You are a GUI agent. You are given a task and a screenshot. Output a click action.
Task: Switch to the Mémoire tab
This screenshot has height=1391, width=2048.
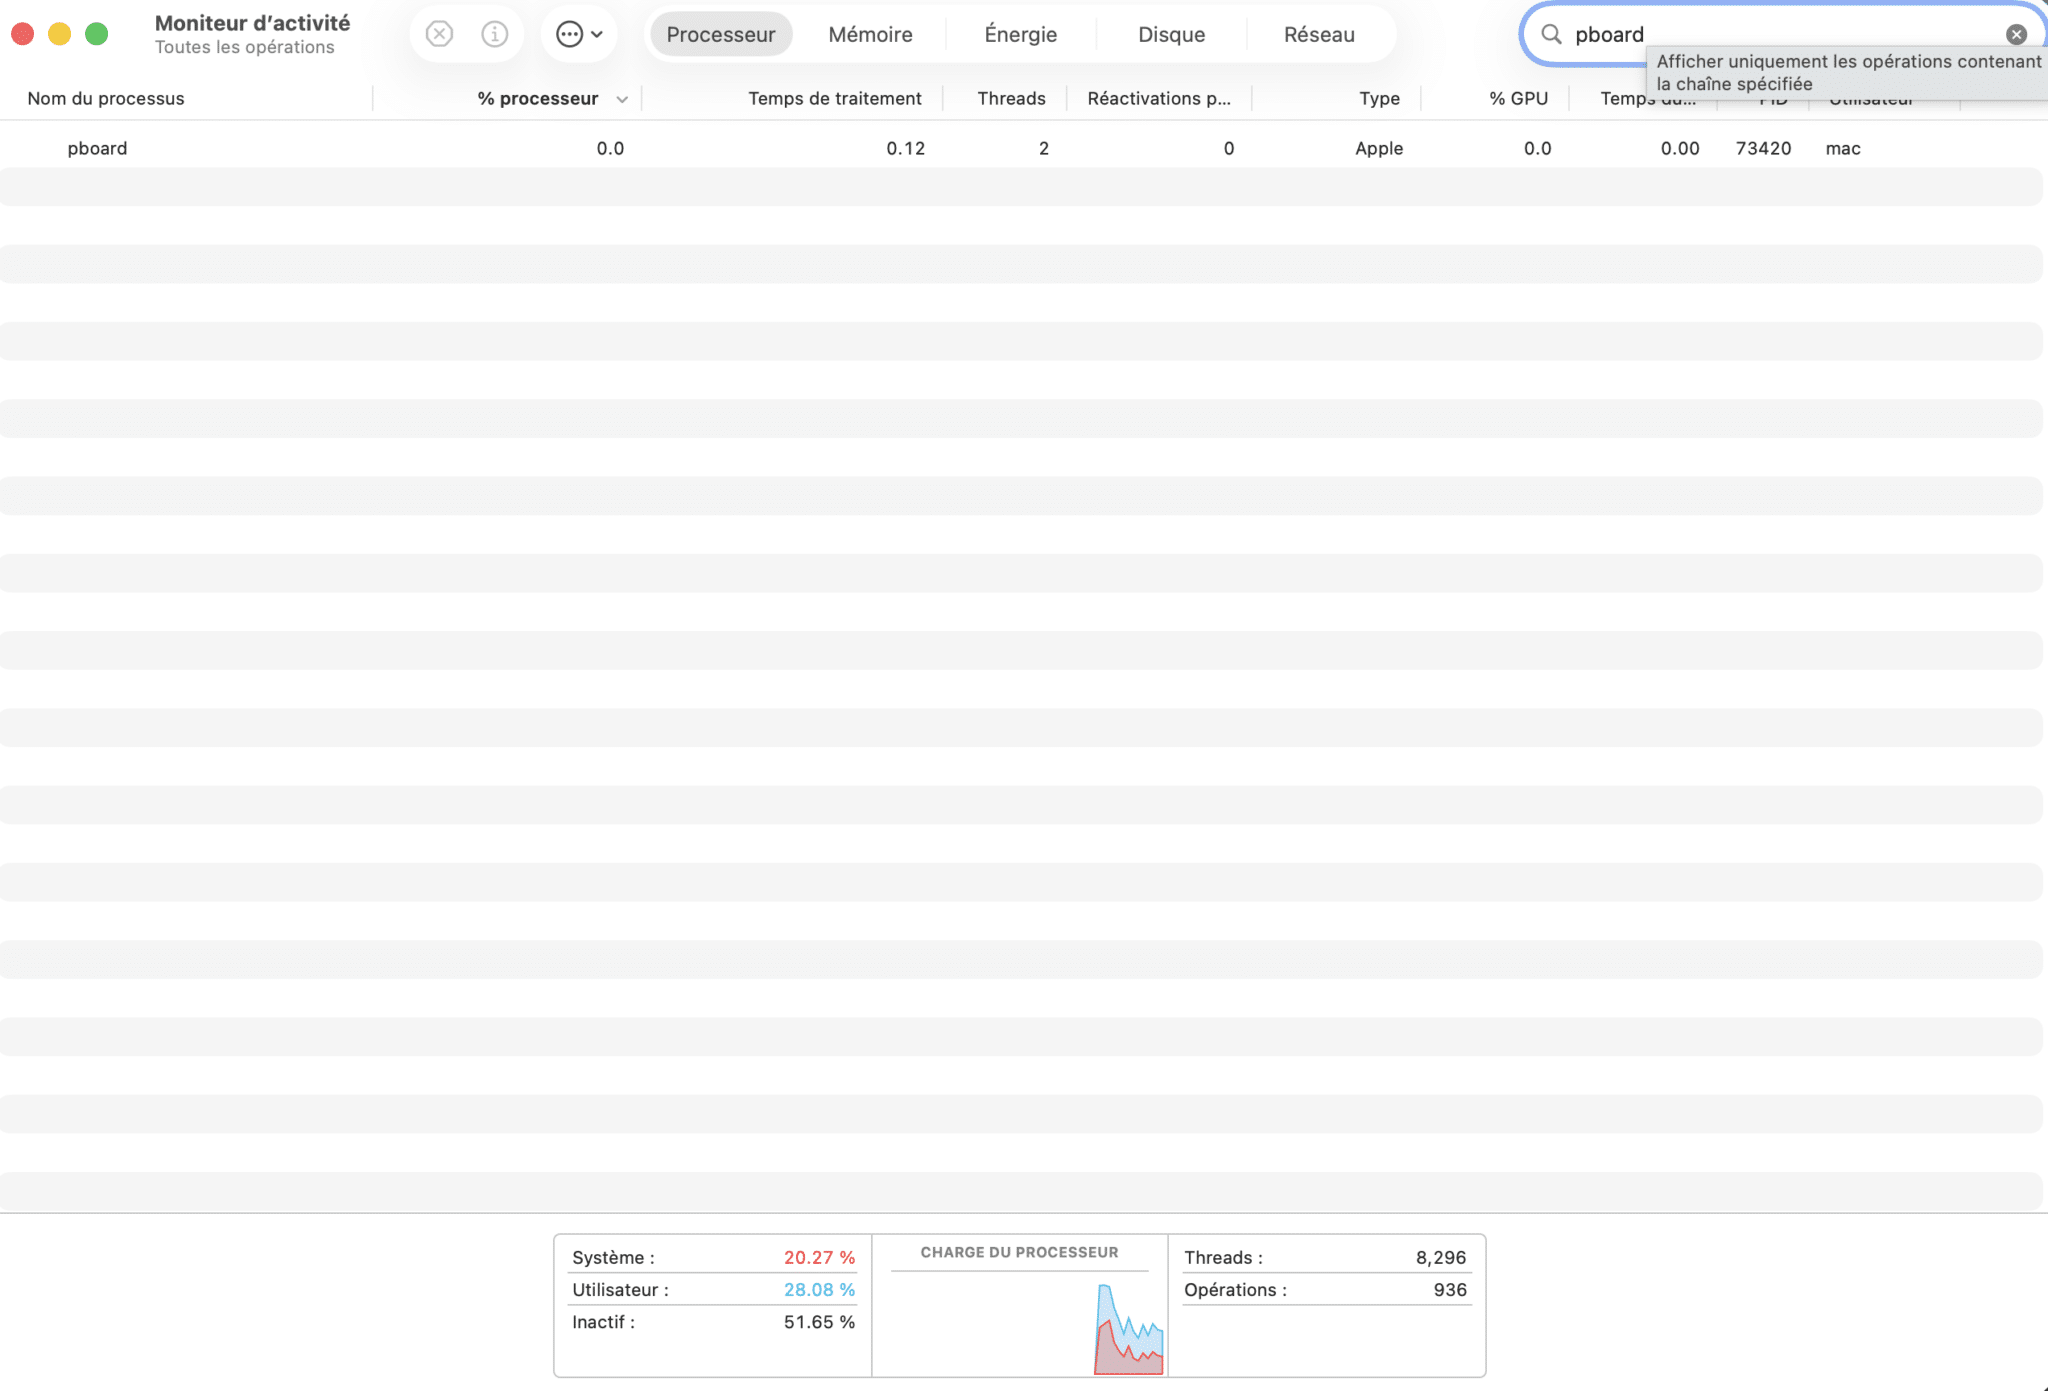(x=870, y=34)
